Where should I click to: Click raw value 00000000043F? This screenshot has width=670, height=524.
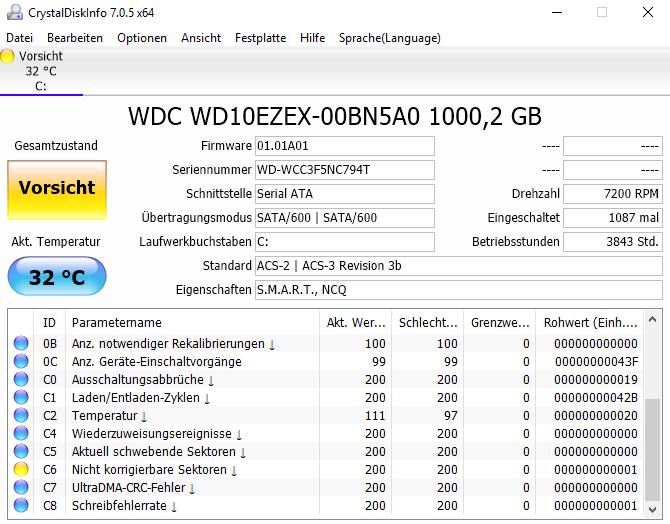[x=597, y=362]
